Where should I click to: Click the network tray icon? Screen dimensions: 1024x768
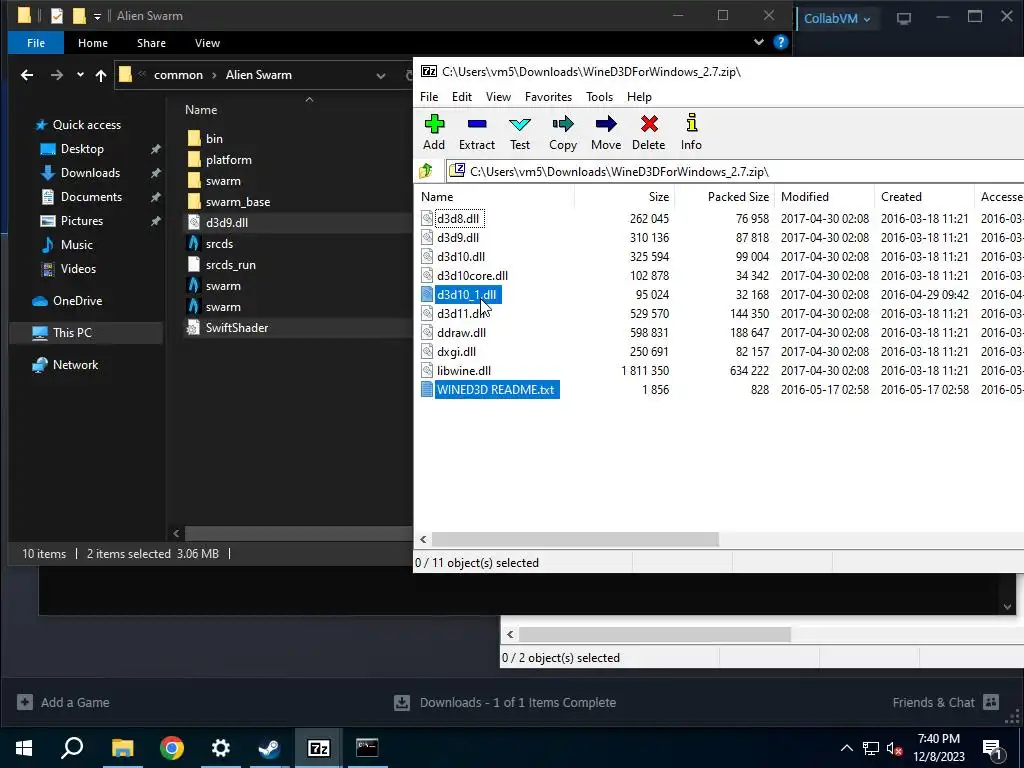pyautogui.click(x=871, y=748)
